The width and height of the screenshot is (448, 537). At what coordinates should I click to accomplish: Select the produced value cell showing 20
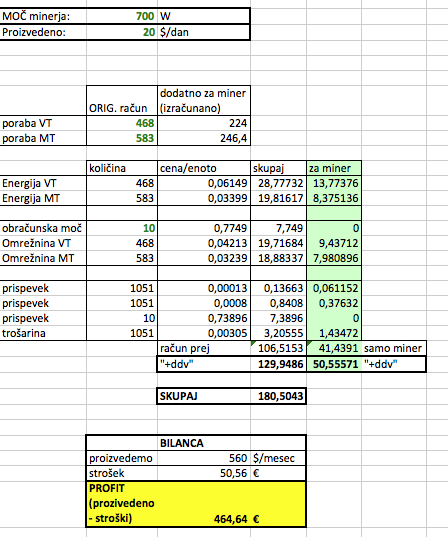click(x=122, y=32)
